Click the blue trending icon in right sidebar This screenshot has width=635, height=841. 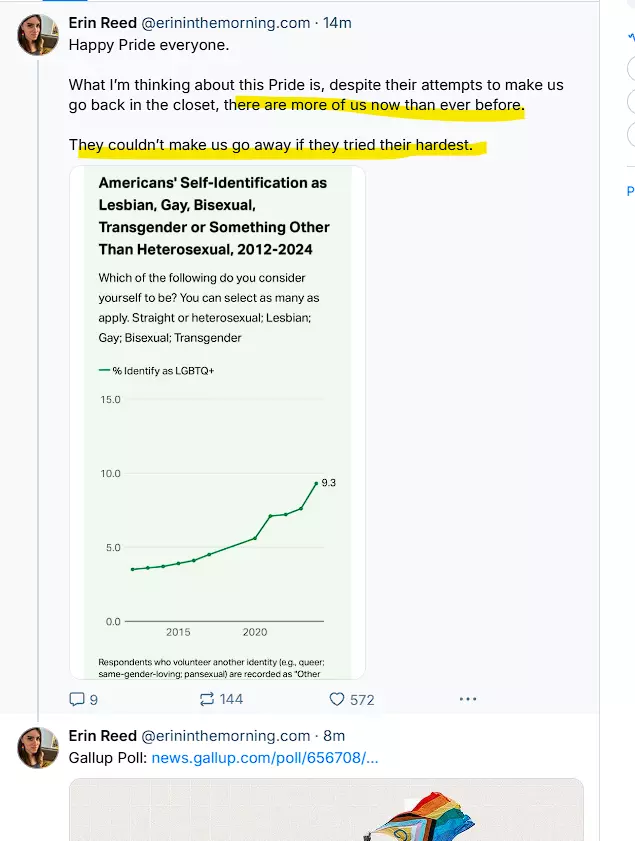[630, 37]
